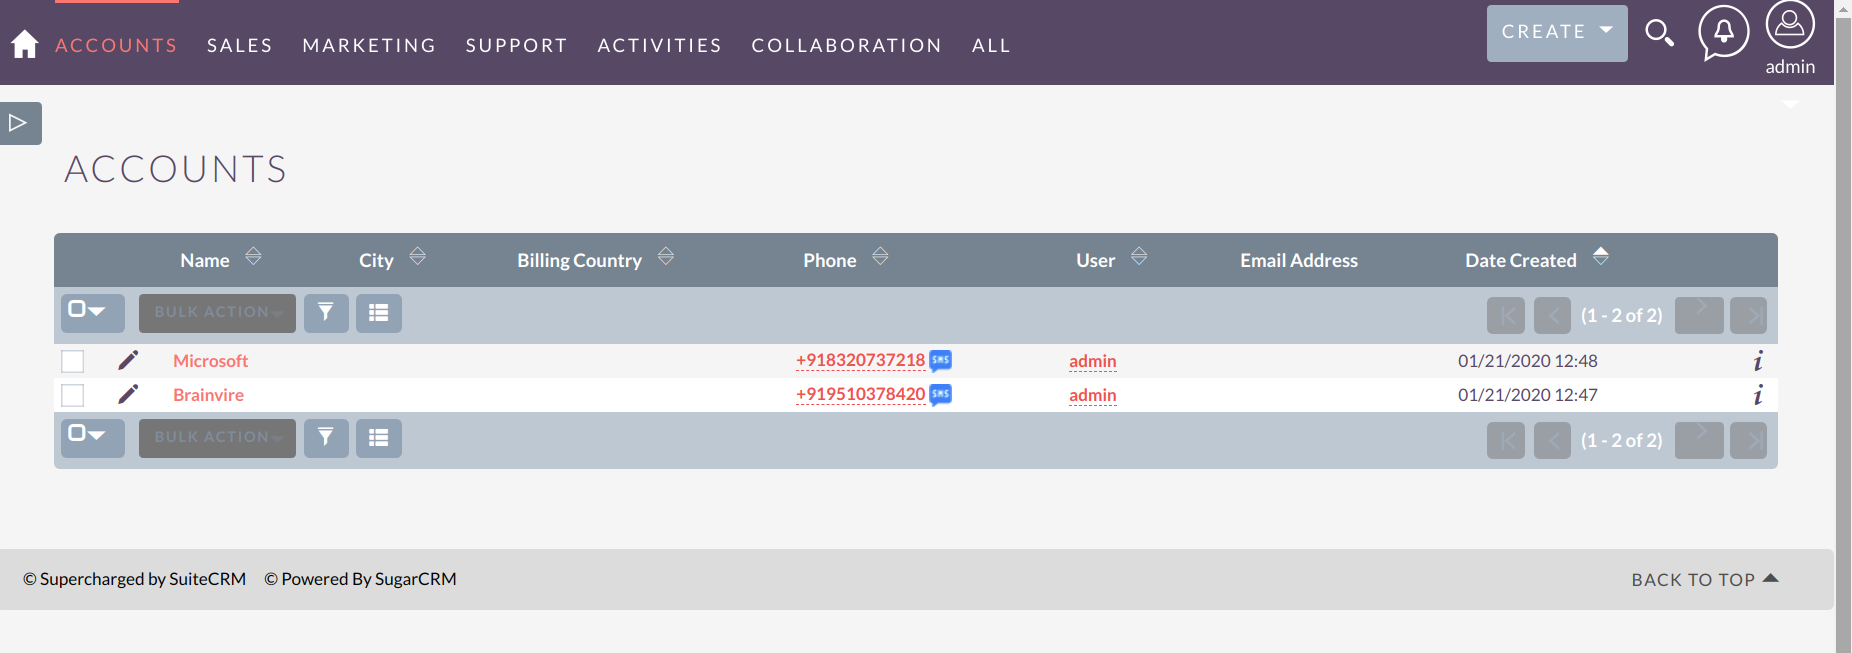Go to the home icon
The width and height of the screenshot is (1852, 653).
pos(25,44)
